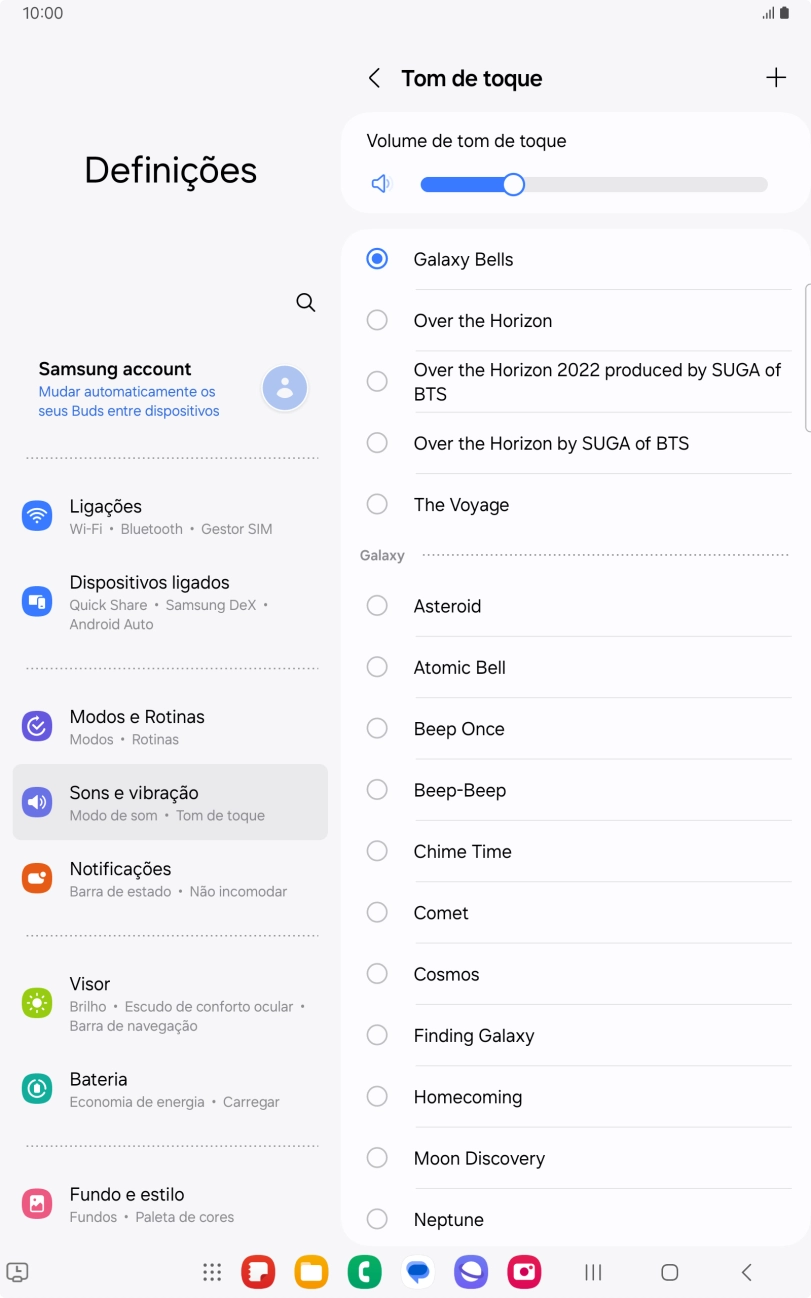This screenshot has height=1298, width=811.
Task: Click the ringtone volume slider track
Action: click(640, 184)
